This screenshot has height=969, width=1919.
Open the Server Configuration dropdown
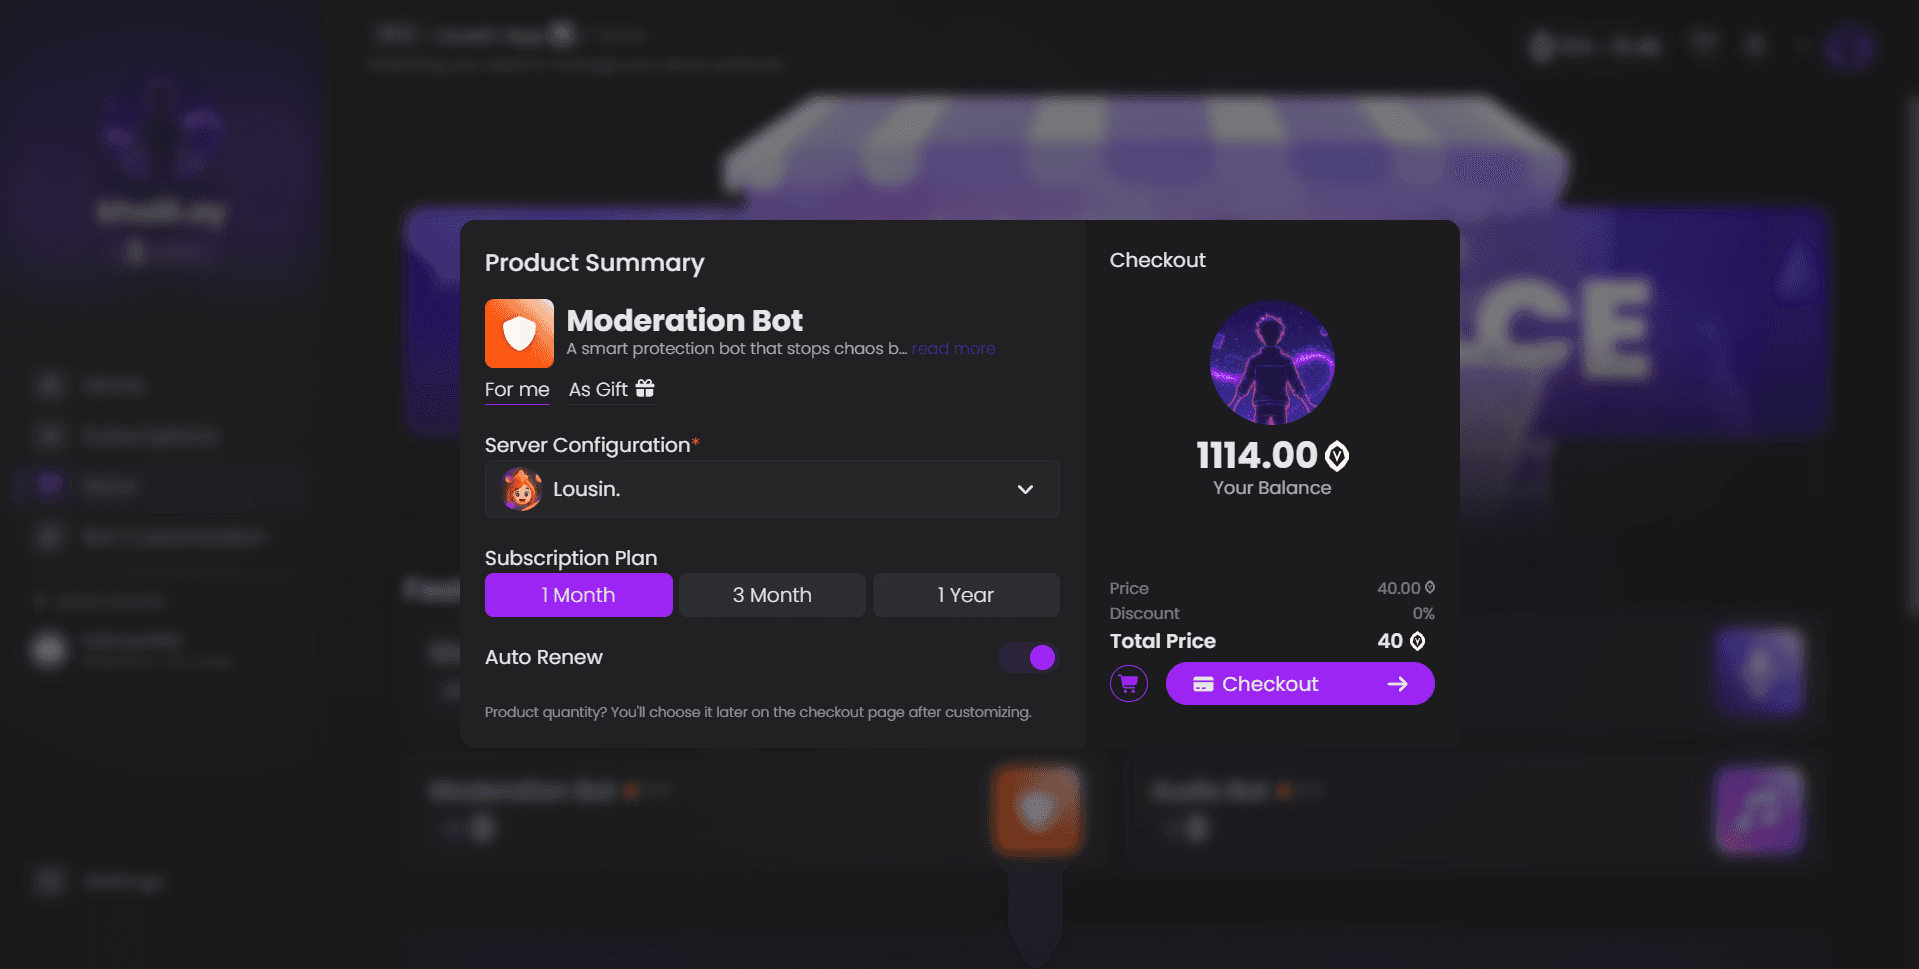[x=772, y=489]
